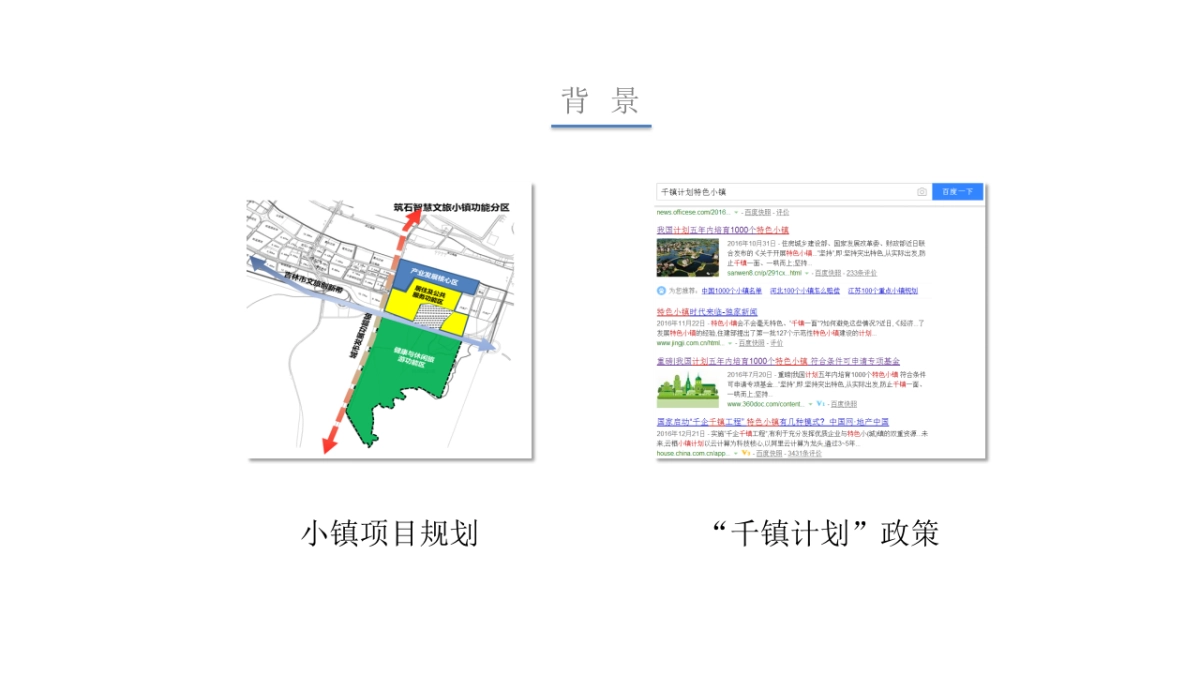Viewport: 1200px width, 675px height.
Task: Expand arrow beside www.360doc.com/content URL
Action: coord(810,403)
